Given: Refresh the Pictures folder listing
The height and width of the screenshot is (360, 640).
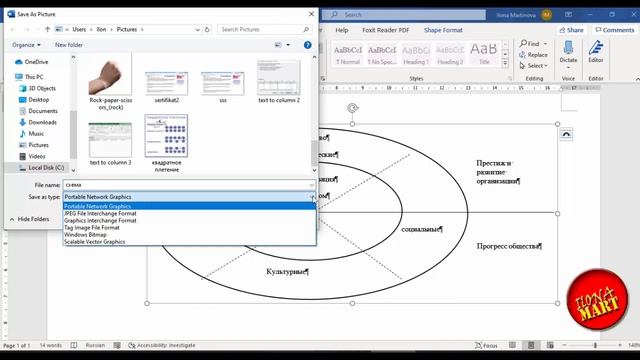Looking at the screenshot, I should [207, 29].
